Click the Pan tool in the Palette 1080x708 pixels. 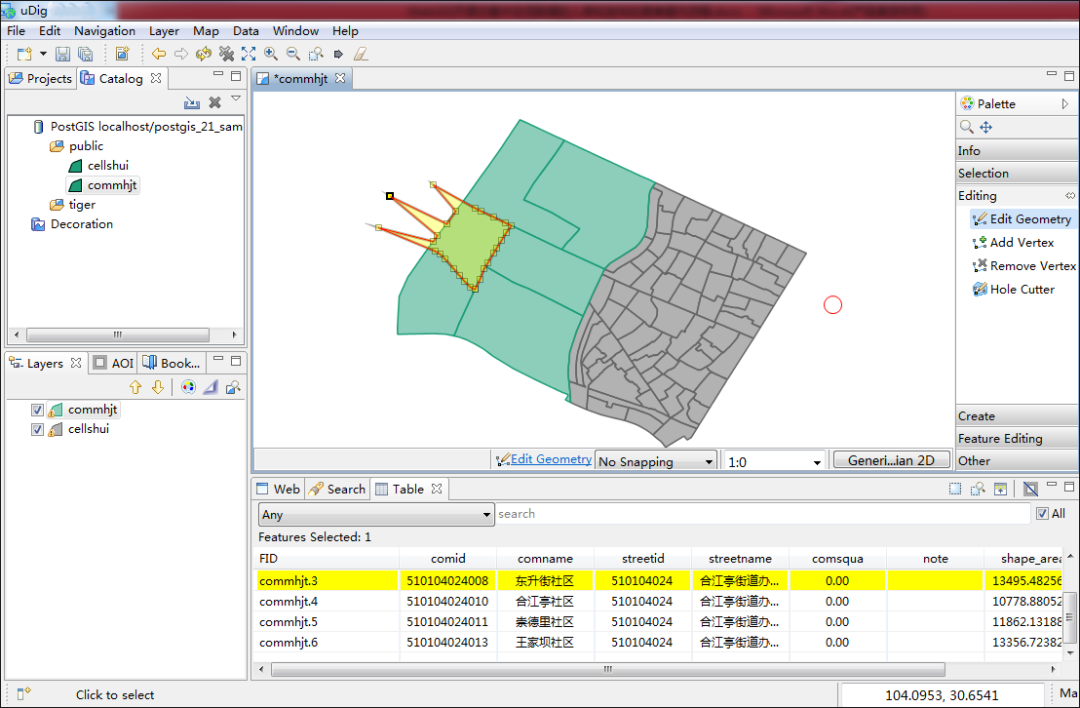coord(986,127)
